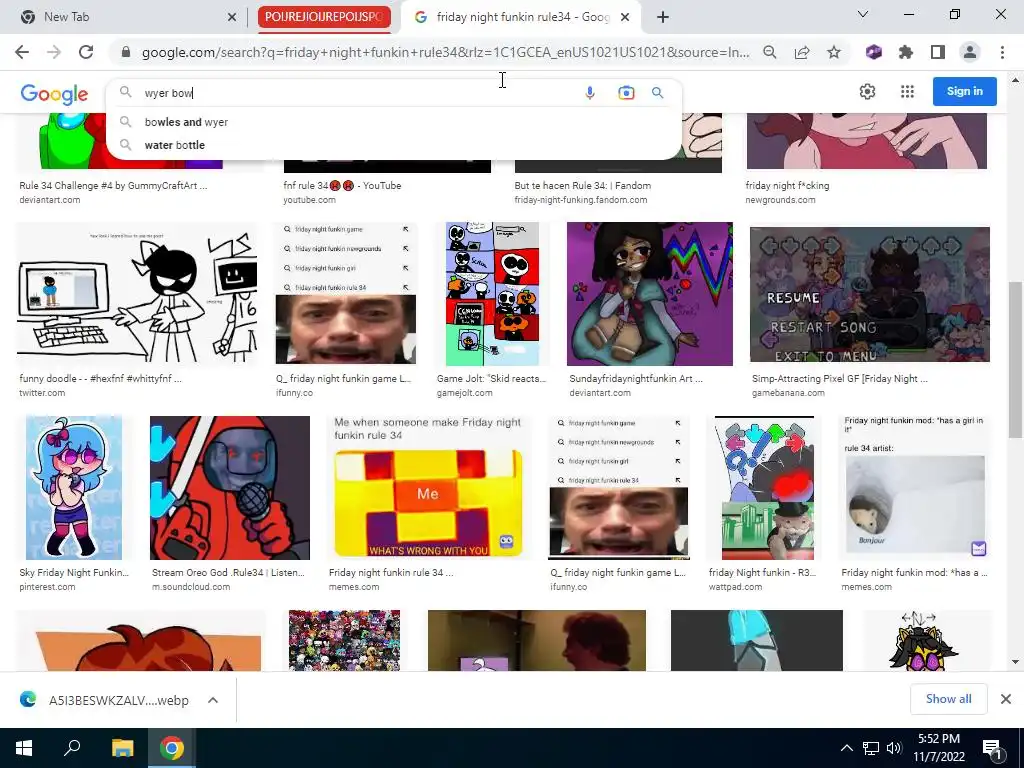This screenshot has height=768, width=1024.
Task: Search by voice microphone icon
Action: pos(590,93)
